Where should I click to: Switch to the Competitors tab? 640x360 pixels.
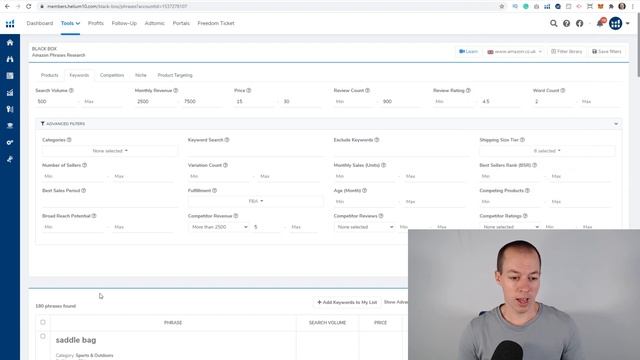point(112,75)
